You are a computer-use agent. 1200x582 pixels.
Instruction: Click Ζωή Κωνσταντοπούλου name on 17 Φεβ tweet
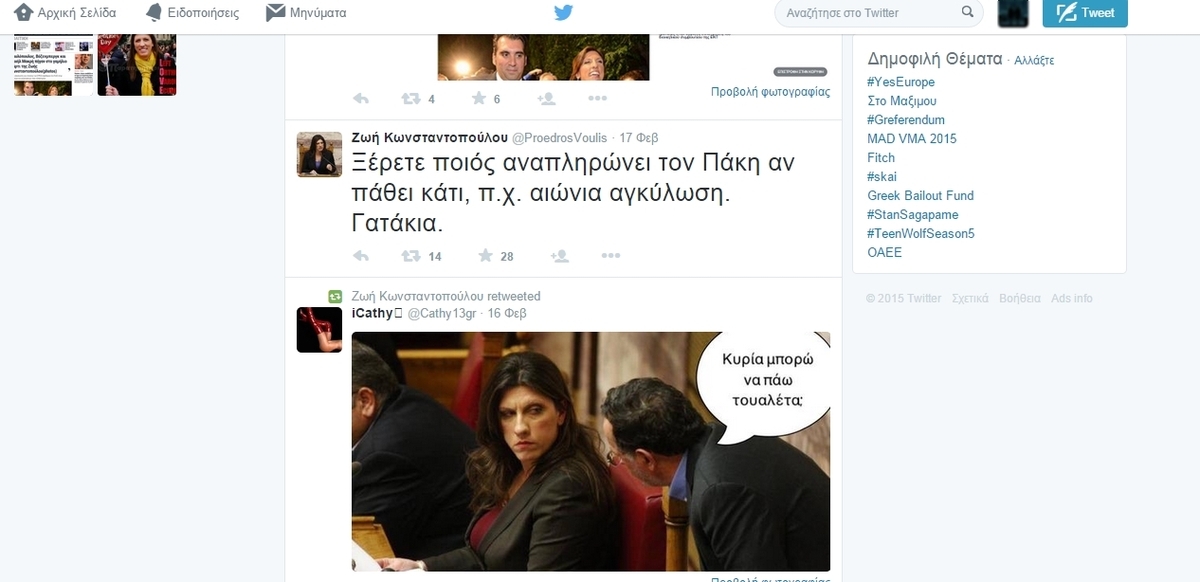coord(429,138)
